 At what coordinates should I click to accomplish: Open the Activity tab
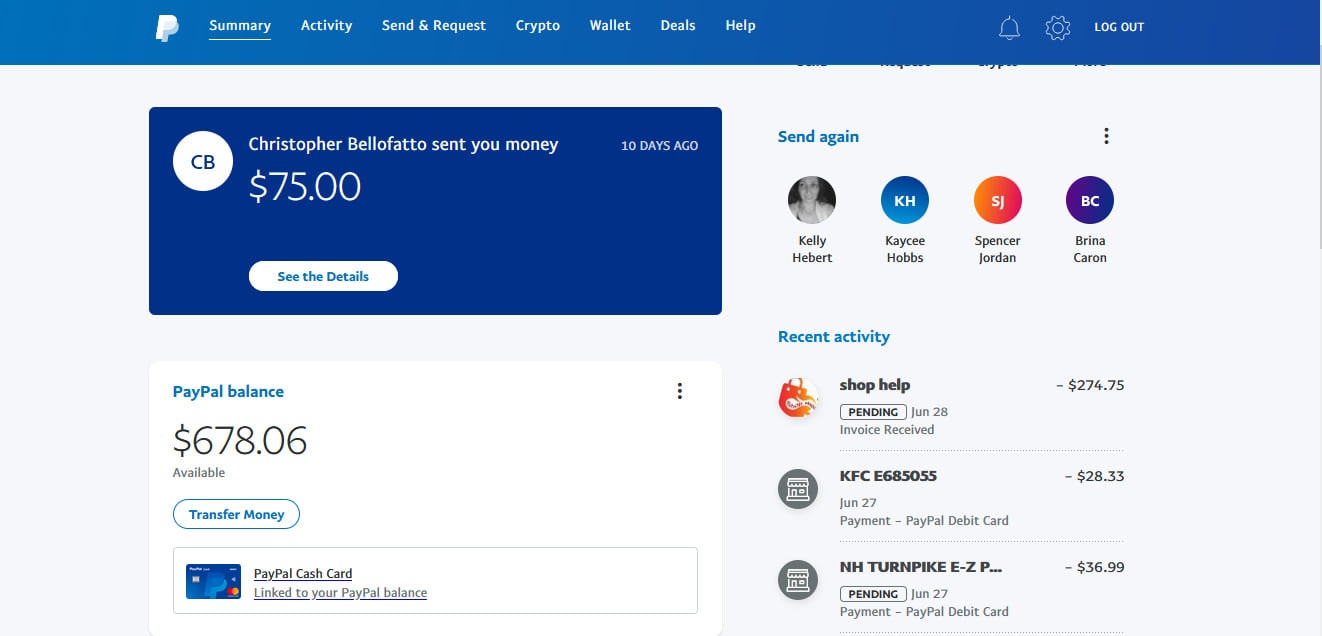click(x=327, y=25)
